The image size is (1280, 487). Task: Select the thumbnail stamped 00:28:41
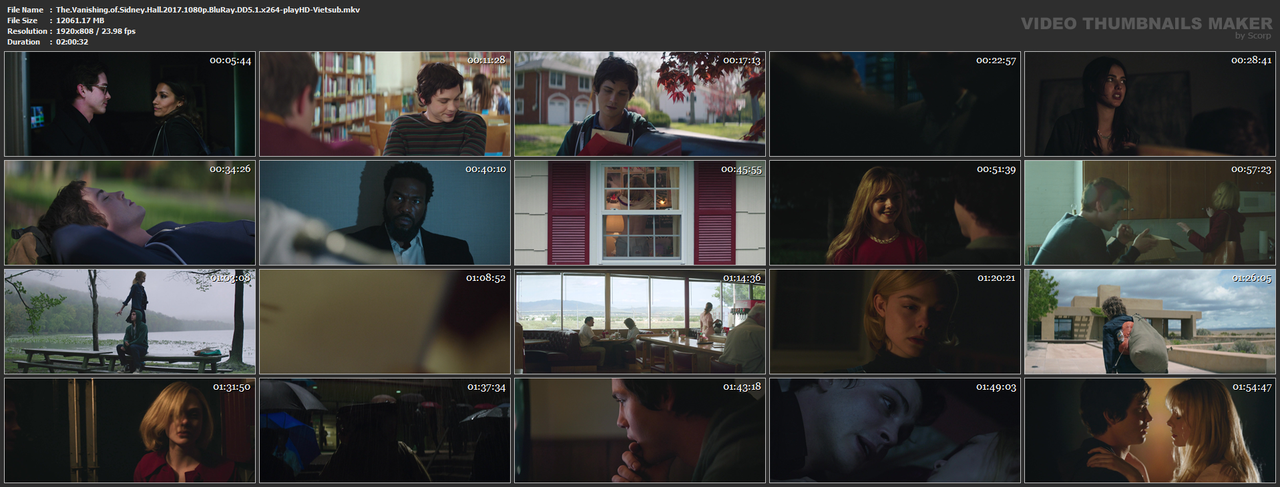(x=1150, y=103)
